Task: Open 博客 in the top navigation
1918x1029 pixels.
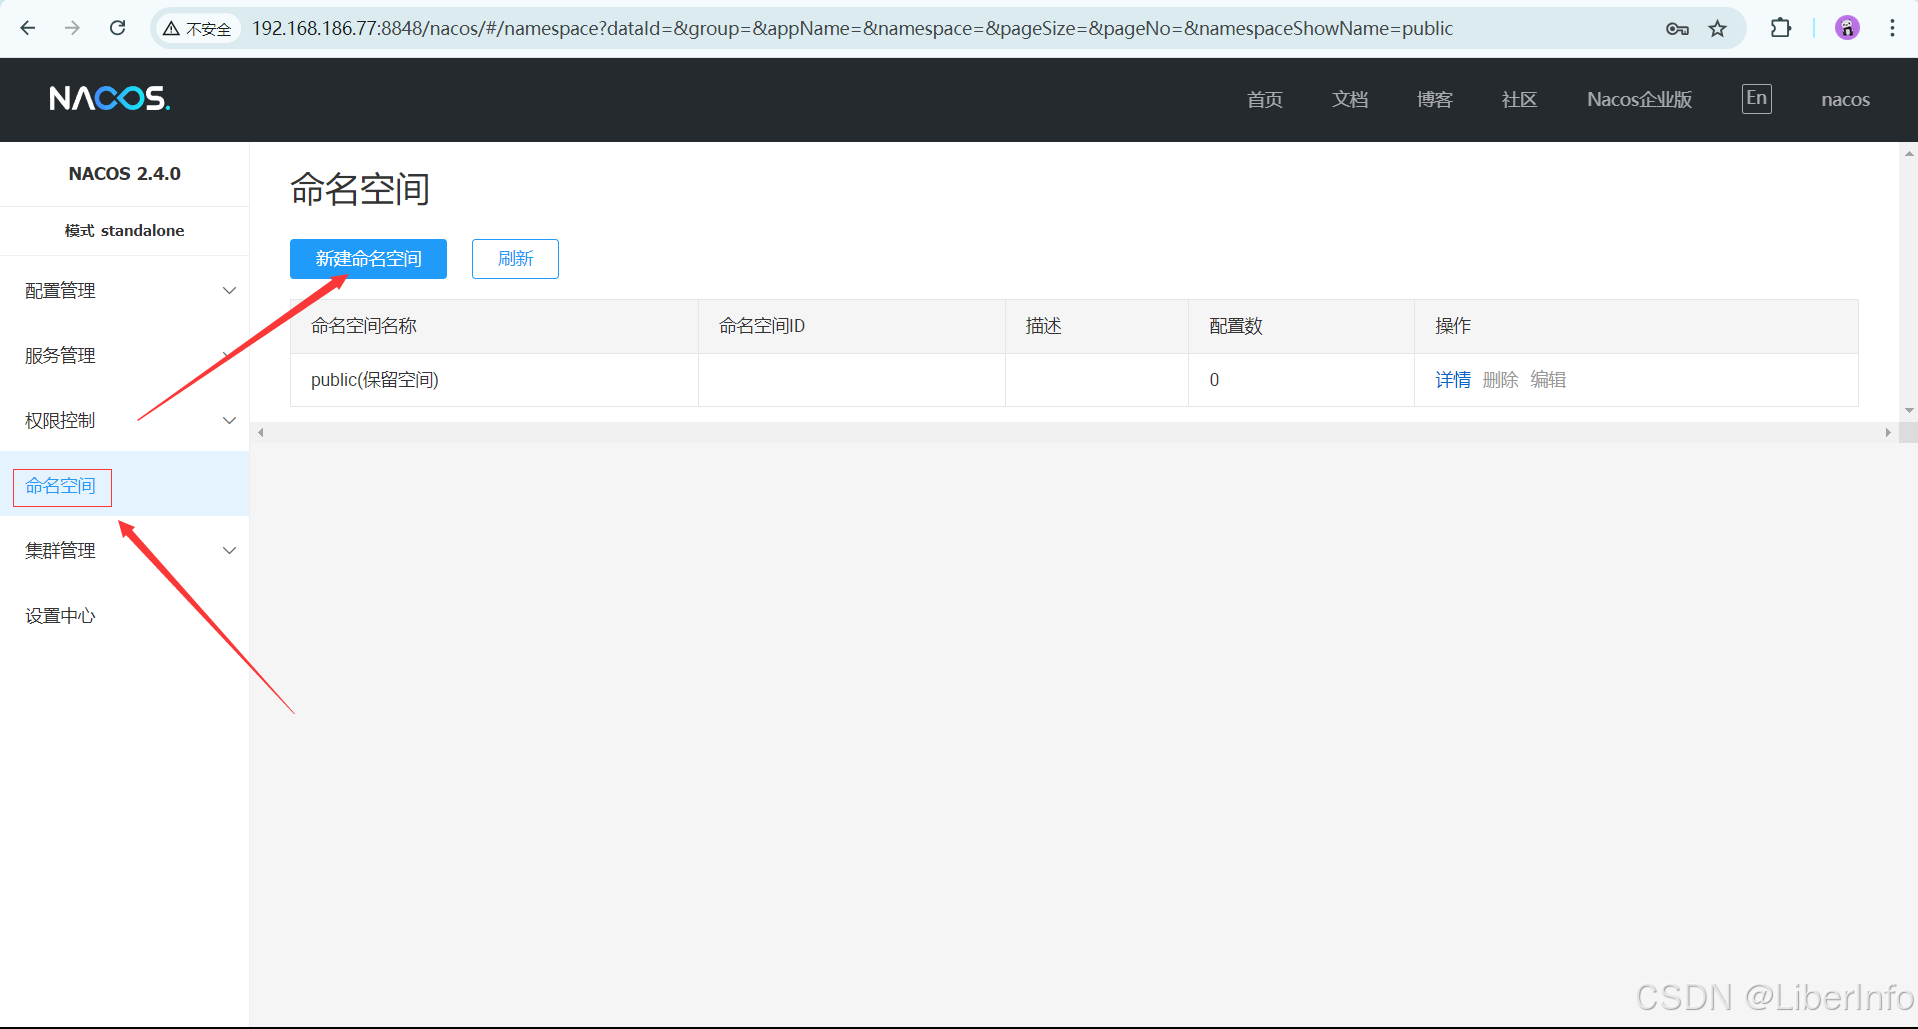Action: coord(1435,99)
